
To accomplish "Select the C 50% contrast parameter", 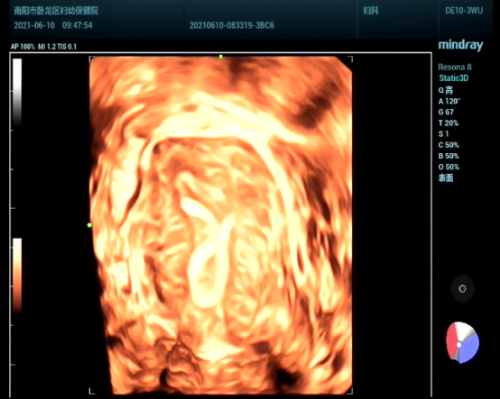I will pos(449,145).
